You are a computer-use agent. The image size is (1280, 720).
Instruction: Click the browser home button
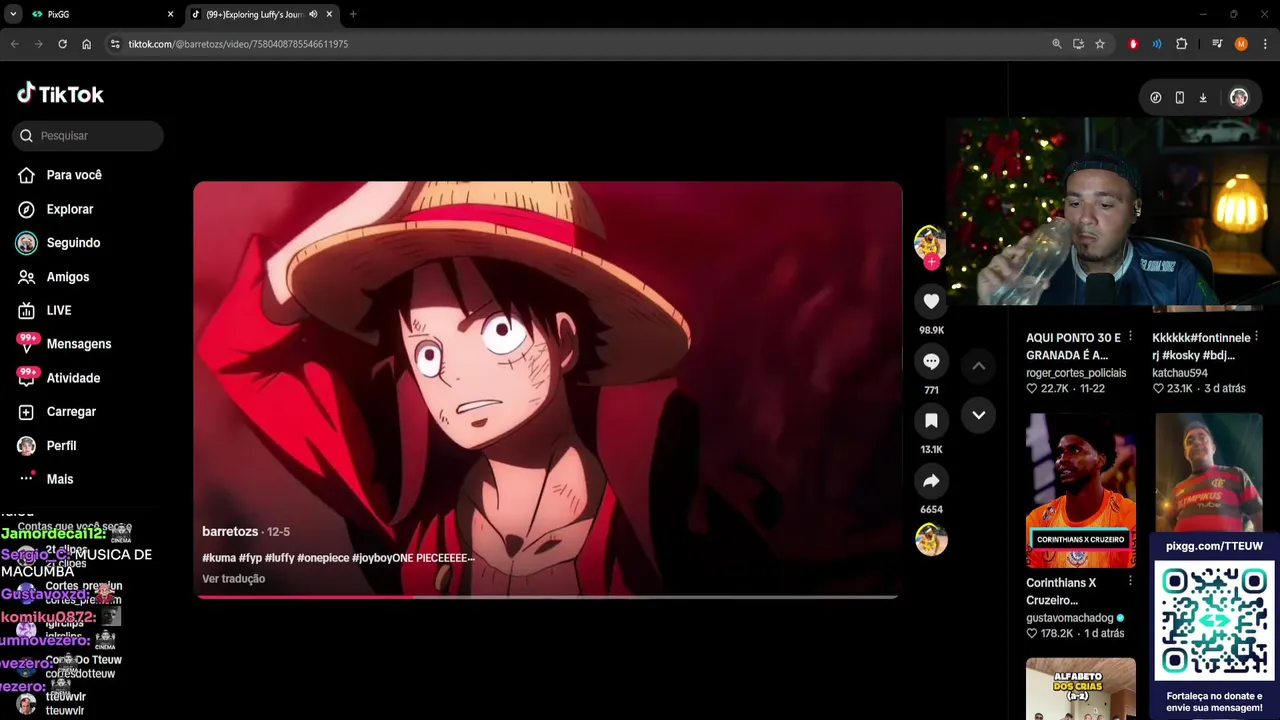87,44
